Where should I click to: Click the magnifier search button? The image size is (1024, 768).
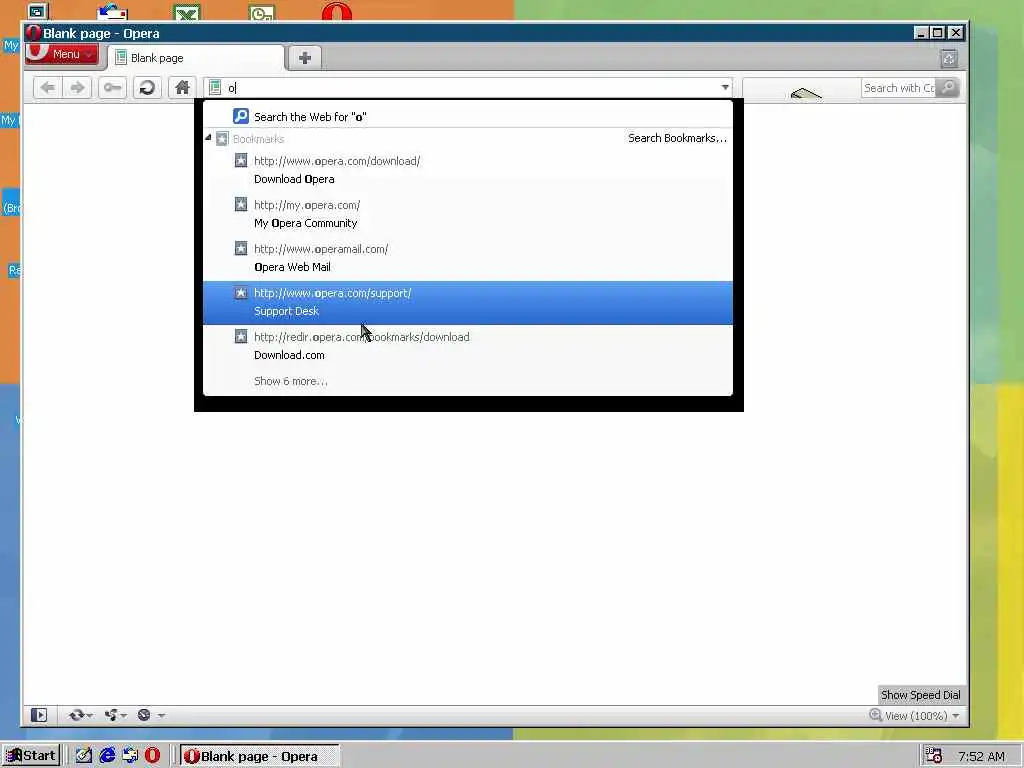[x=948, y=88]
